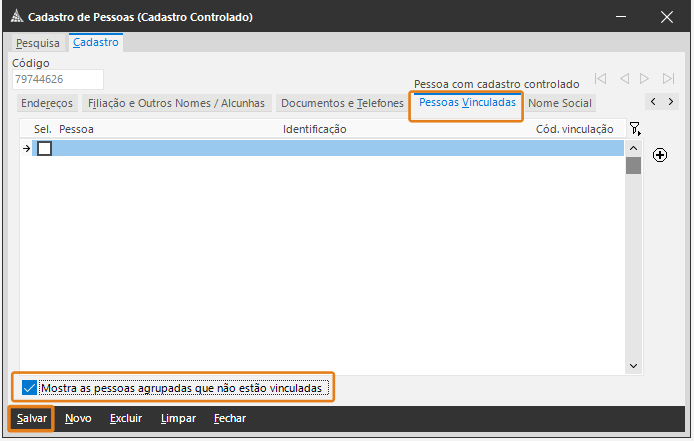Click the Excluir button
Screen dimensions: 694x441
click(126, 418)
